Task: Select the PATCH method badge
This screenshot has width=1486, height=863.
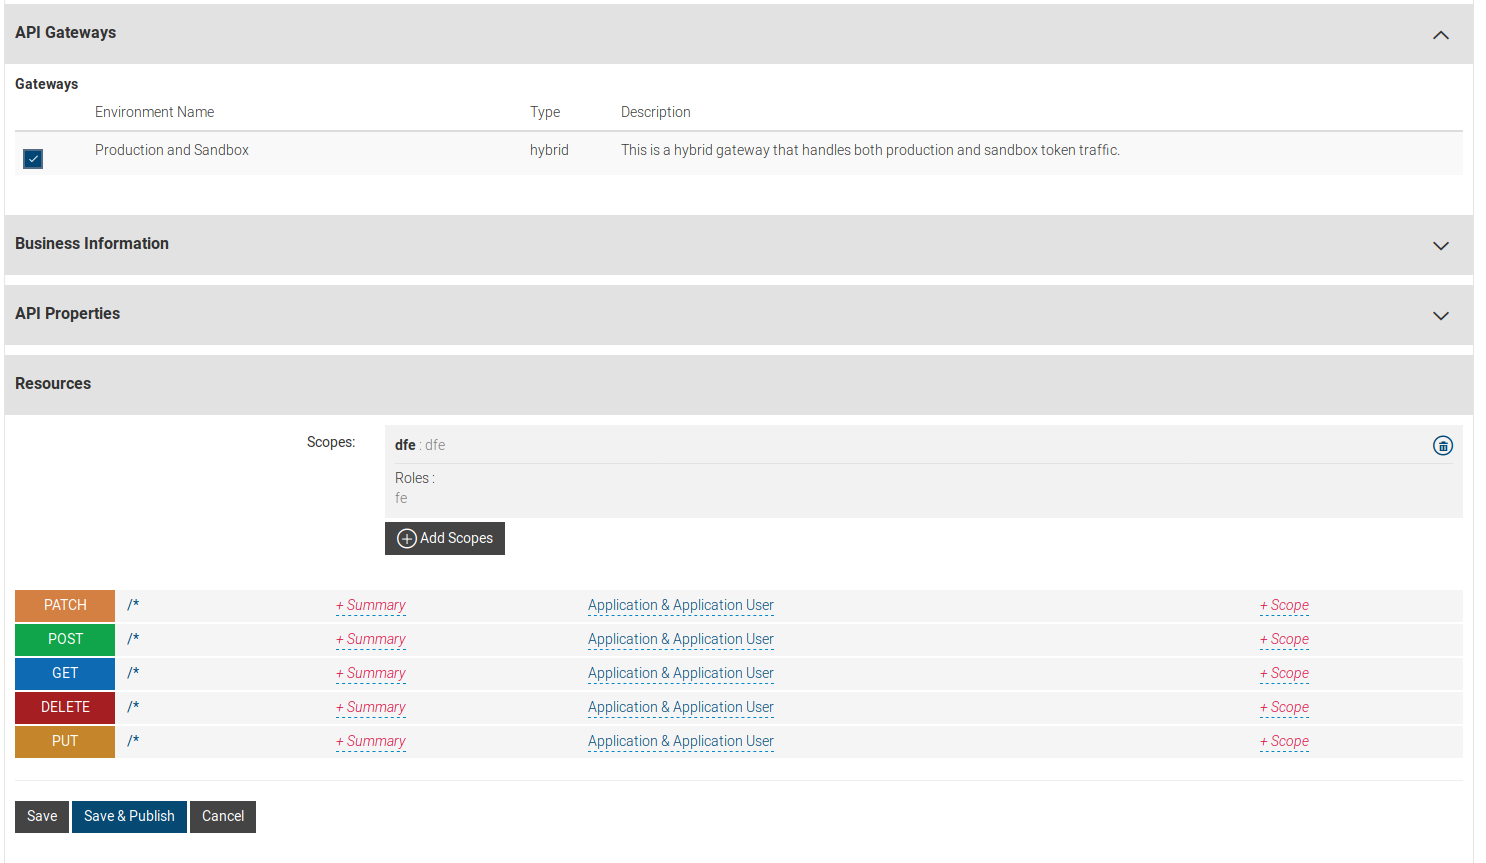Action: pos(64,604)
